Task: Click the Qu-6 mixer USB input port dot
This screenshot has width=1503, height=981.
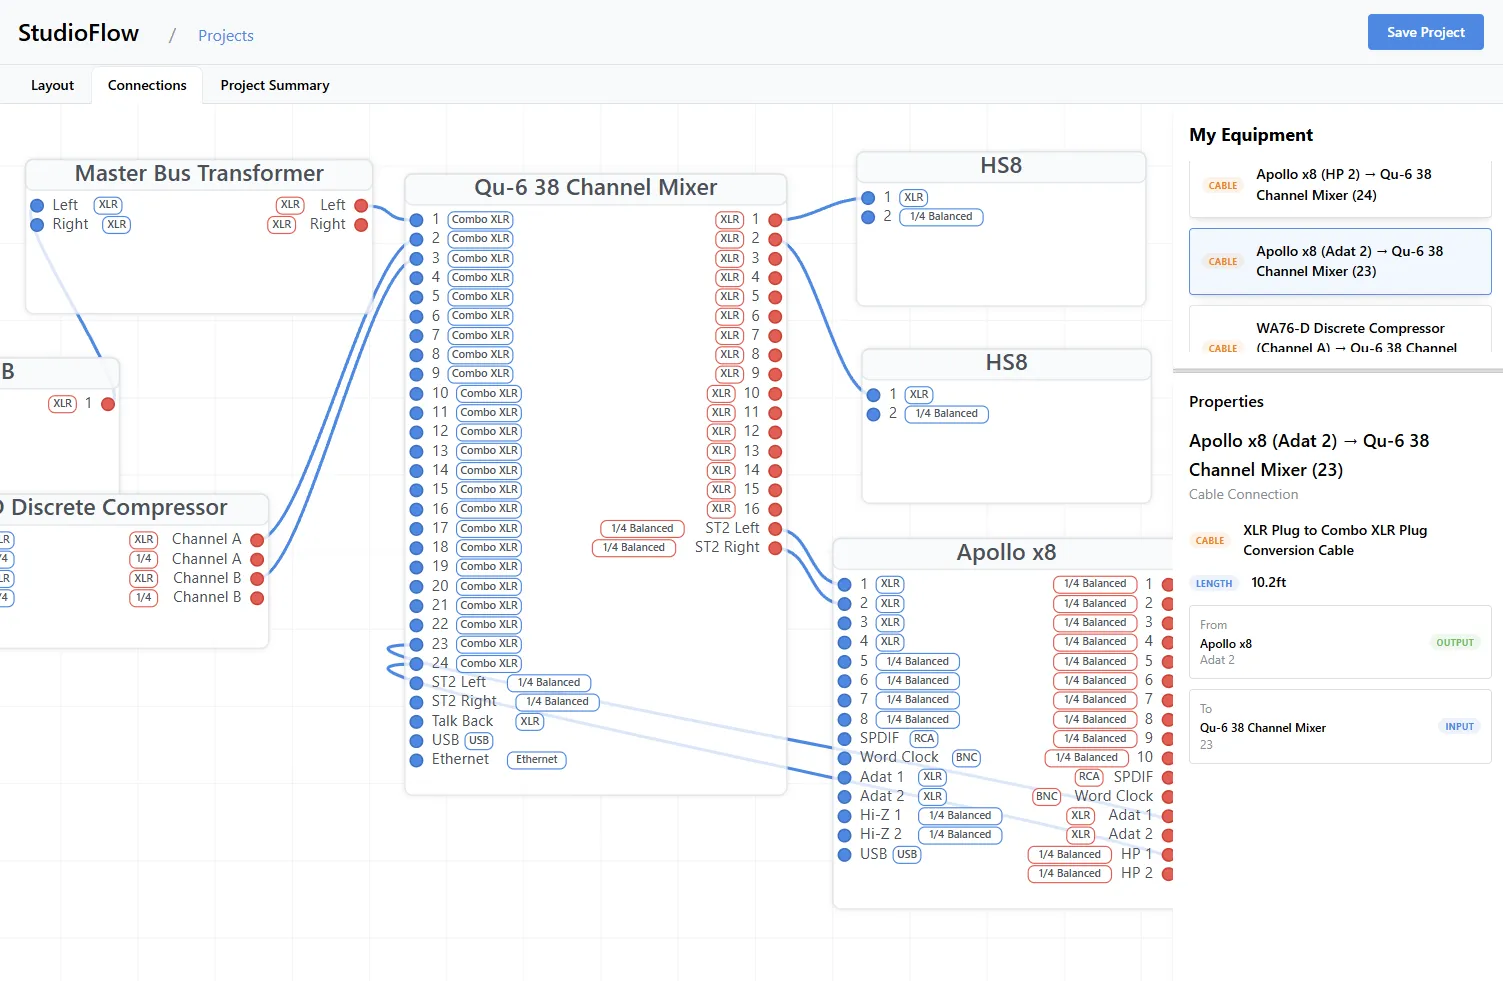Action: click(x=417, y=741)
